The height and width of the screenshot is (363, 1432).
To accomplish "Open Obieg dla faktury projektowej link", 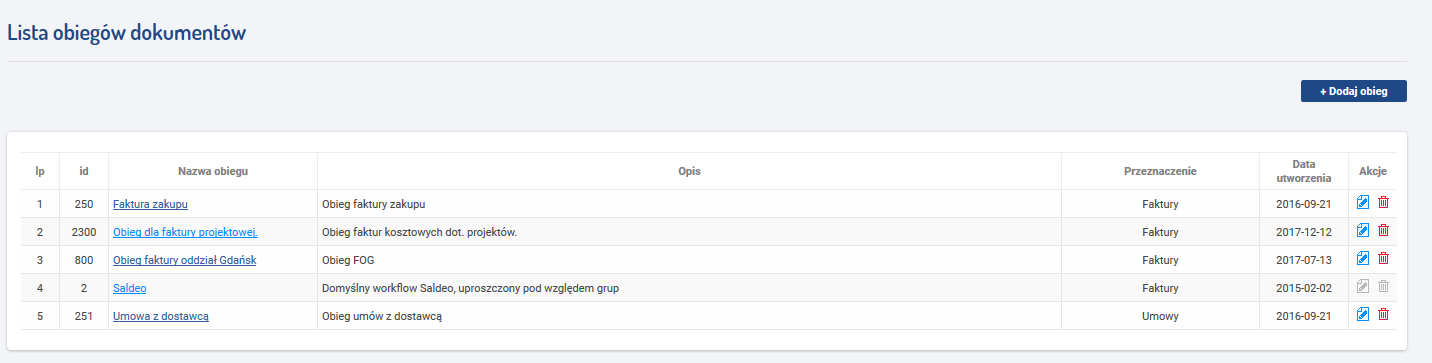I will point(185,232).
